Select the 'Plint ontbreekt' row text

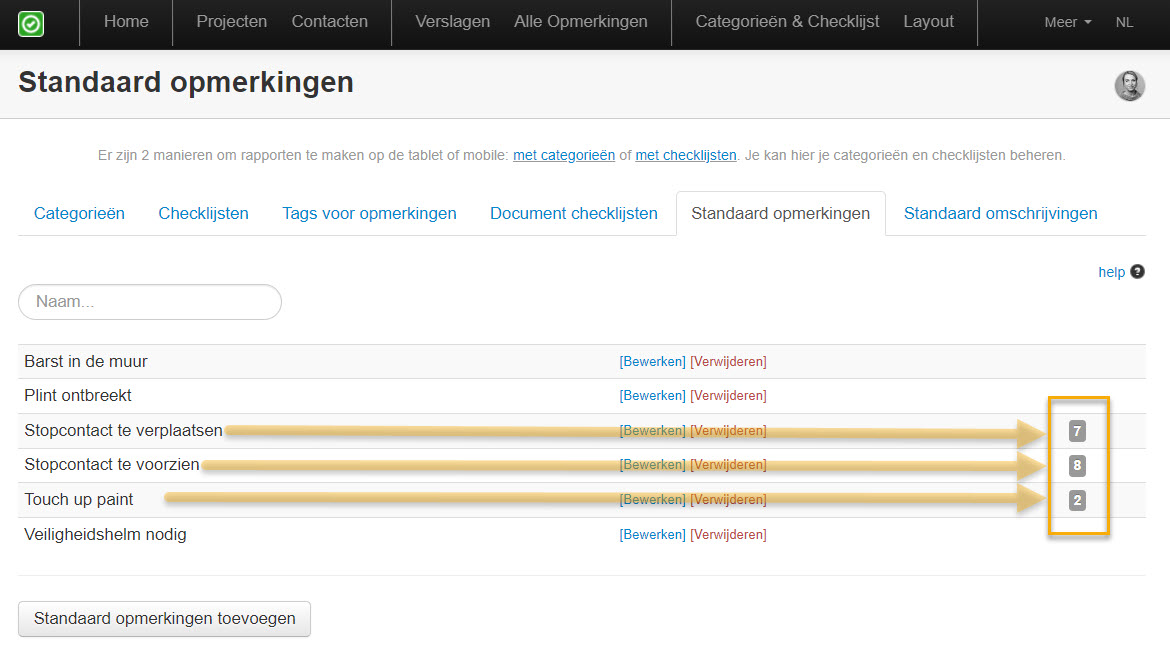point(78,396)
